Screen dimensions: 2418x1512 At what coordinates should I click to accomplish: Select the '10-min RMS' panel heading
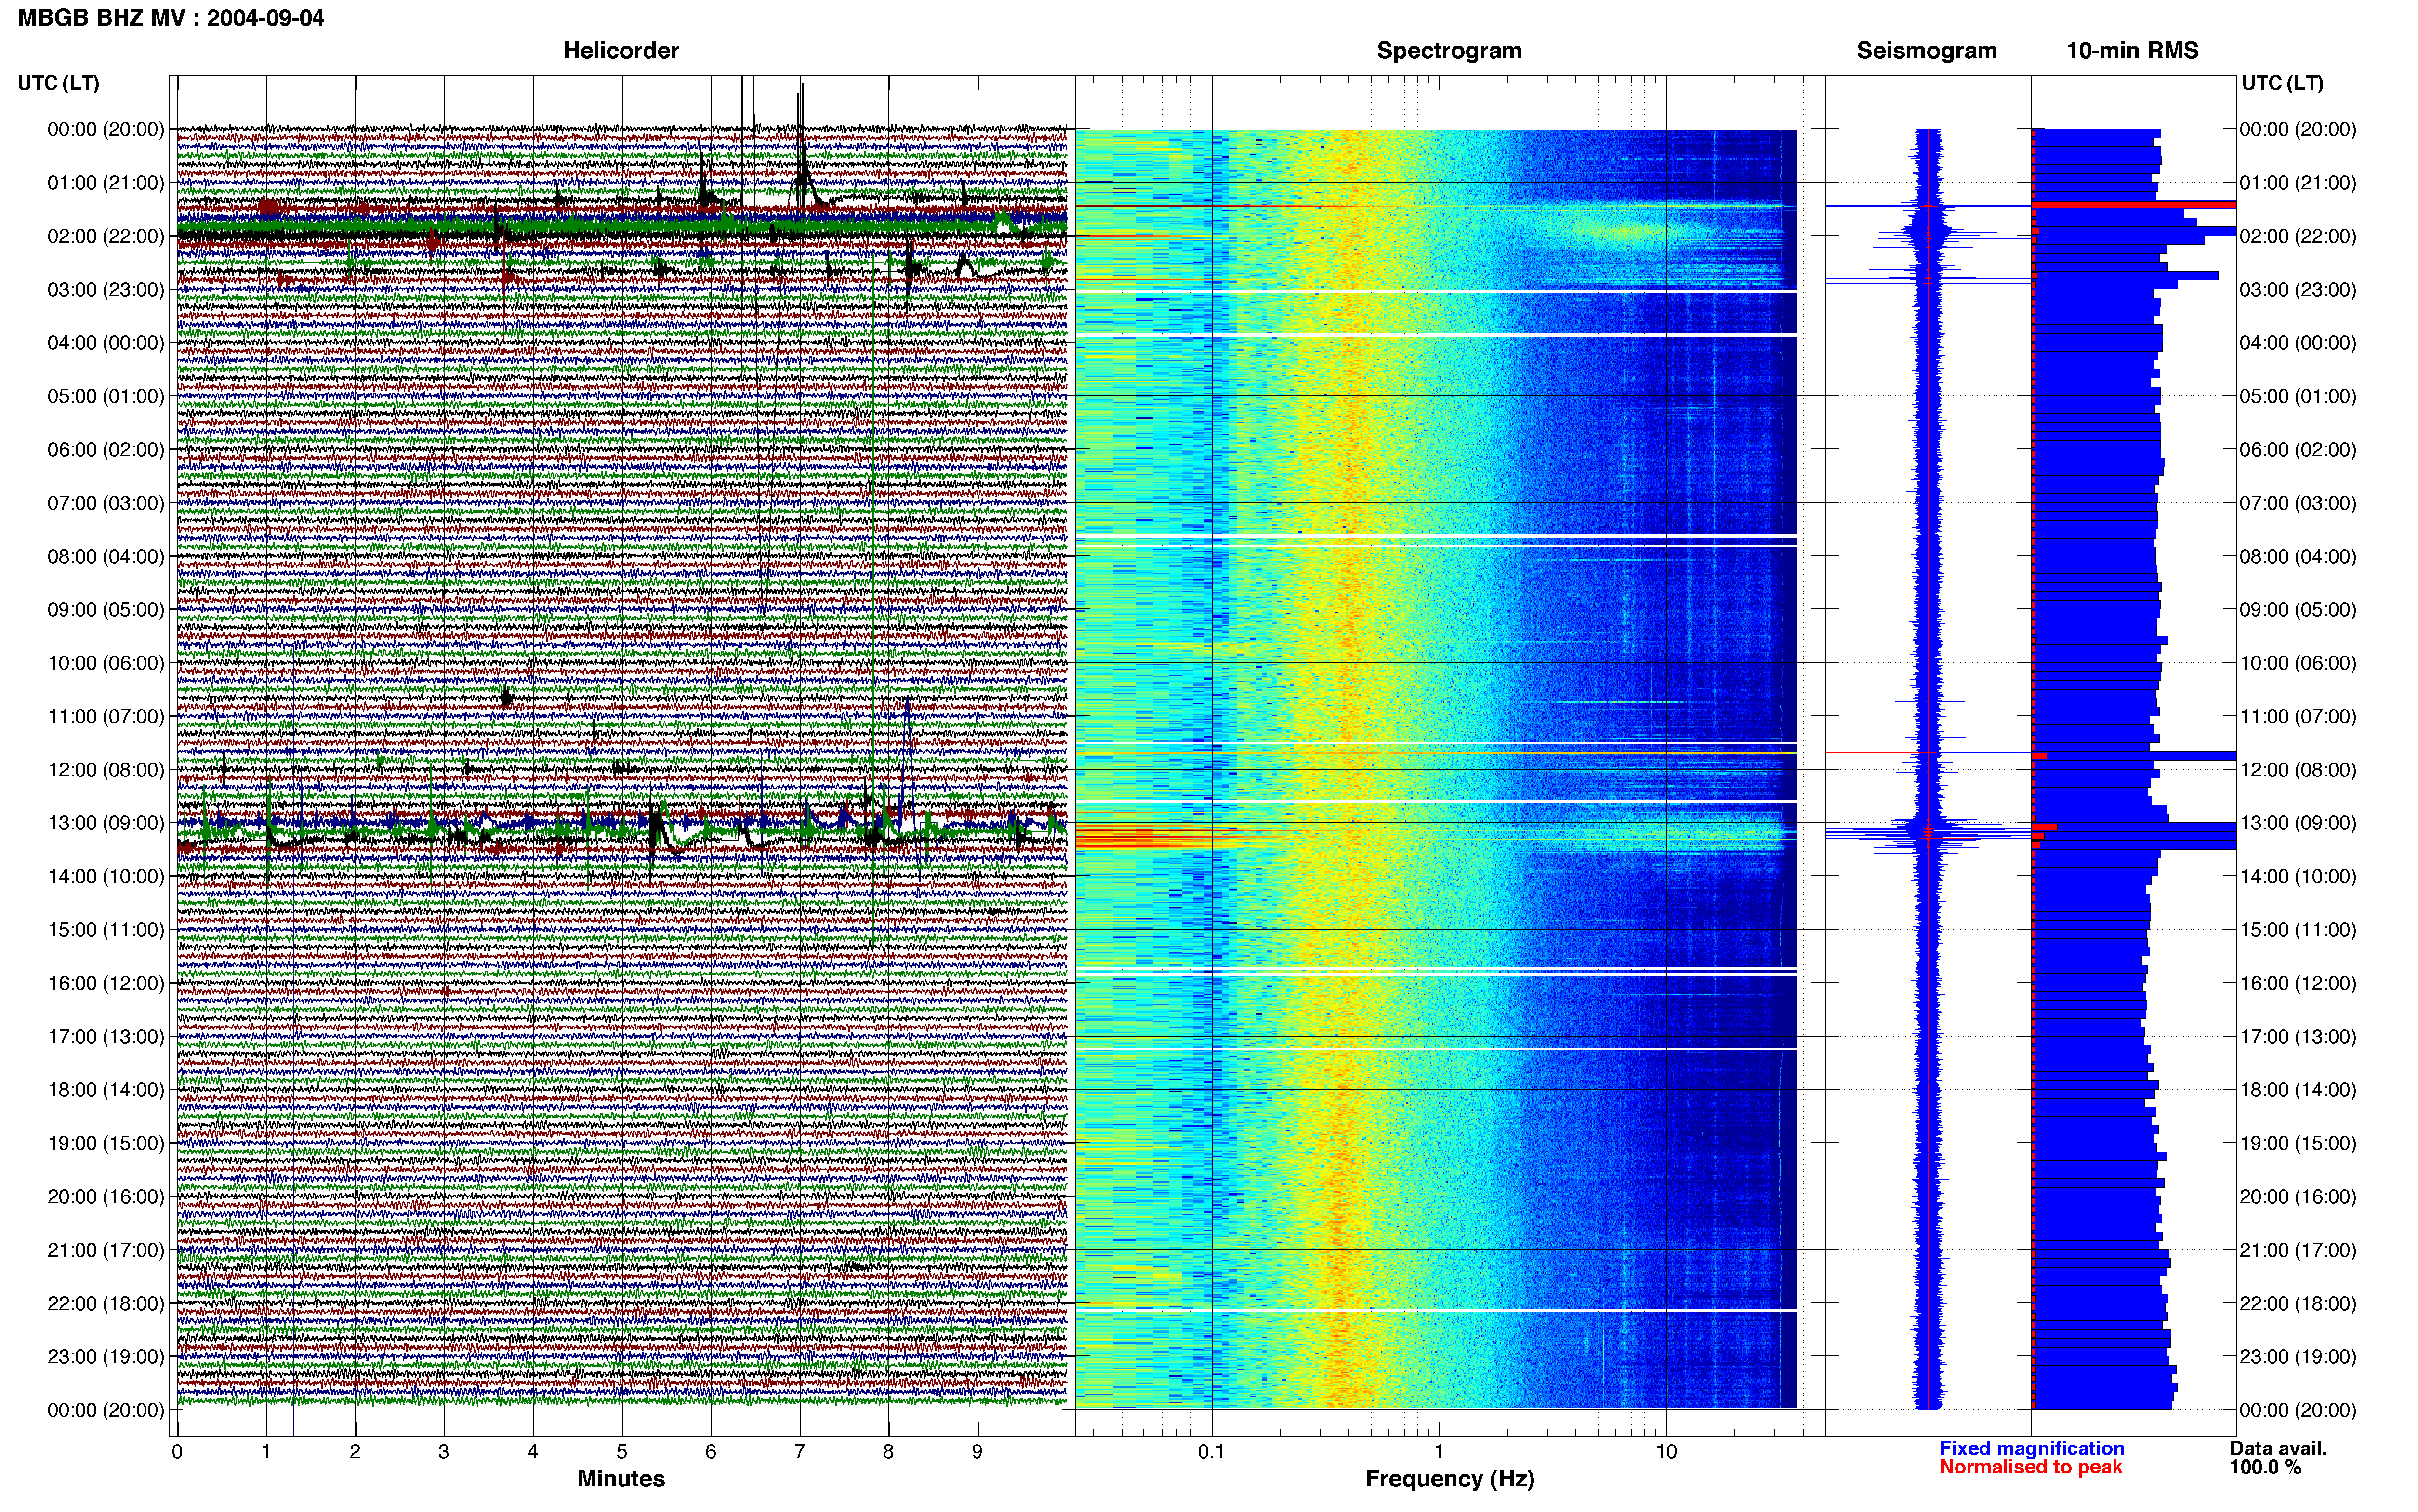[x=2132, y=51]
